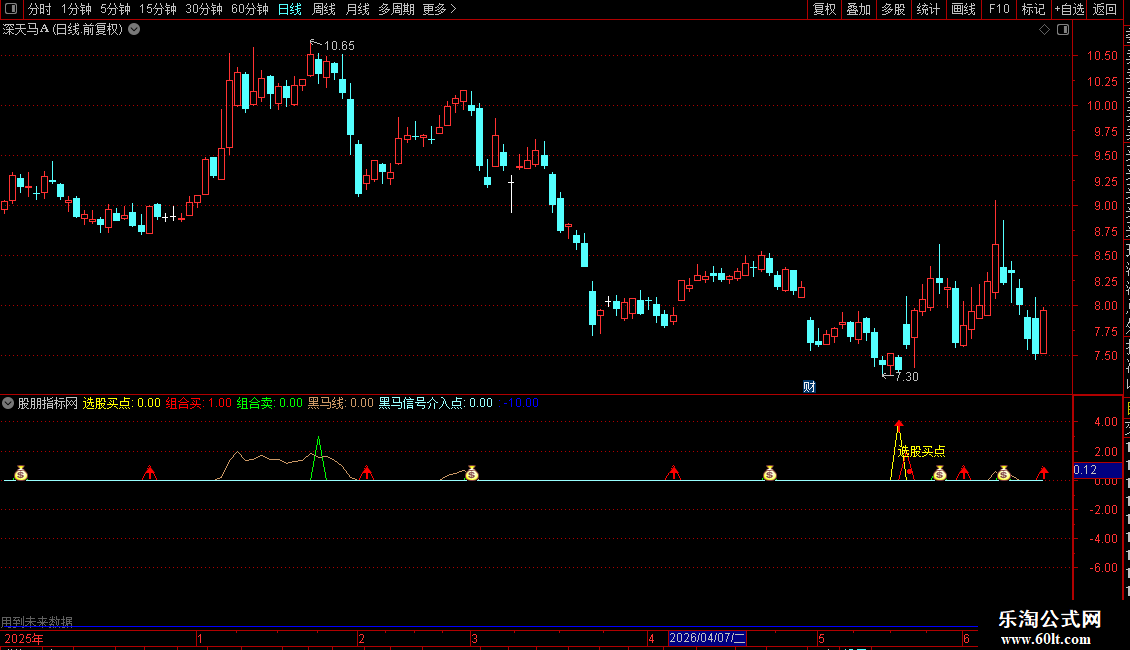1130x650 pixels.
Task: Click the 标记 mark button
Action: point(1033,9)
